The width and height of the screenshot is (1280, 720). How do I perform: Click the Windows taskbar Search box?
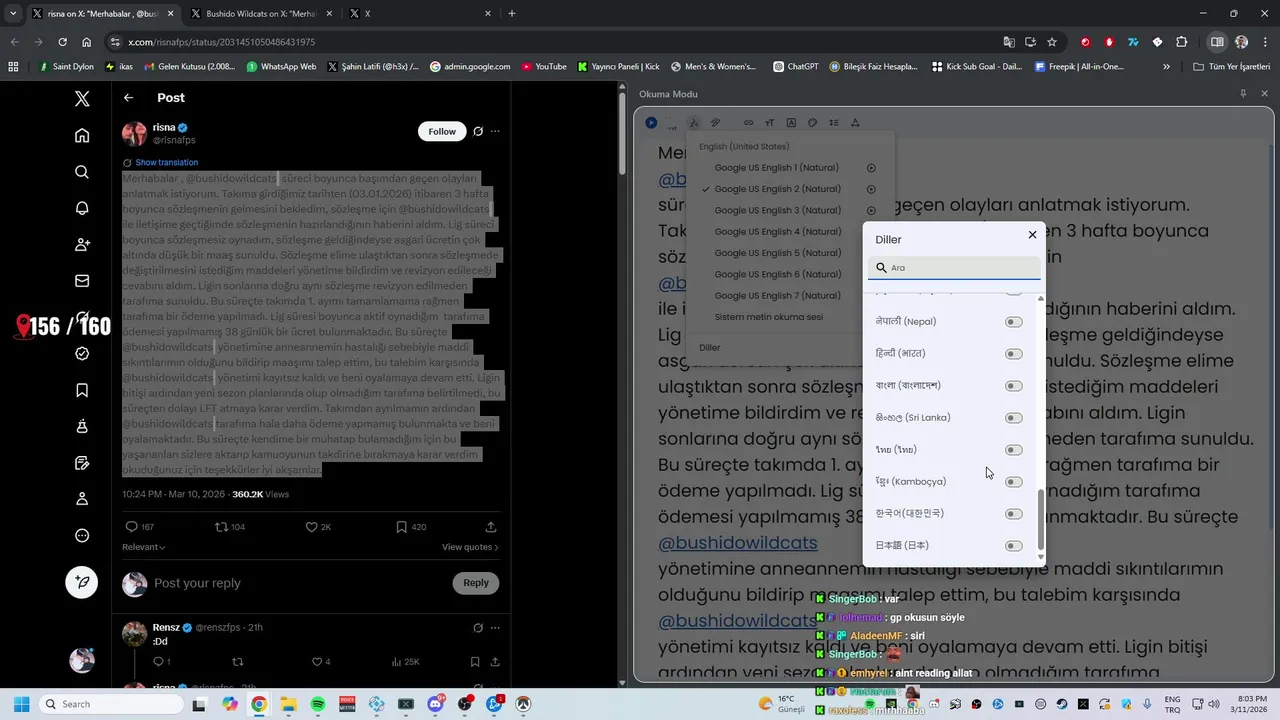113,704
